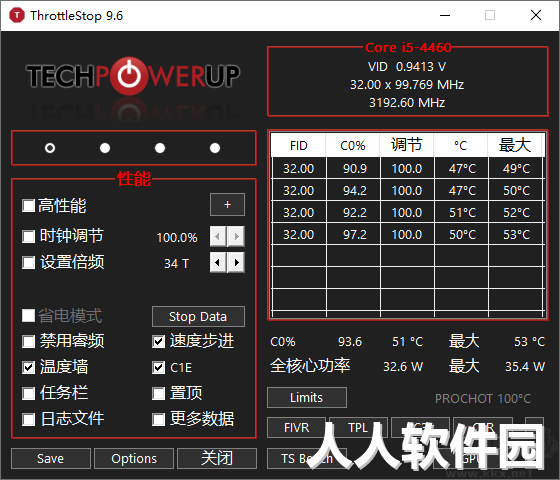
Task: Enable the 时钟调节 checkbox
Action: [28, 236]
